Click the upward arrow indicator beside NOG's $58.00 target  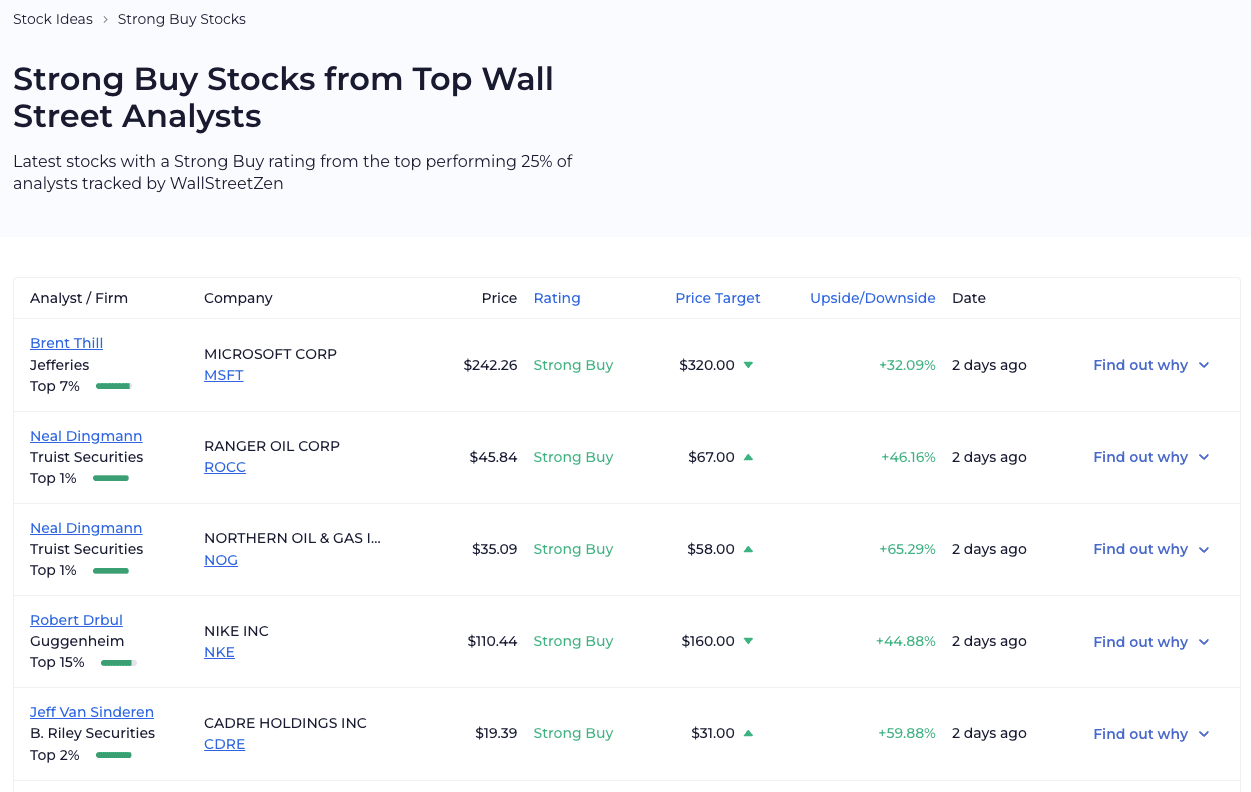(748, 549)
